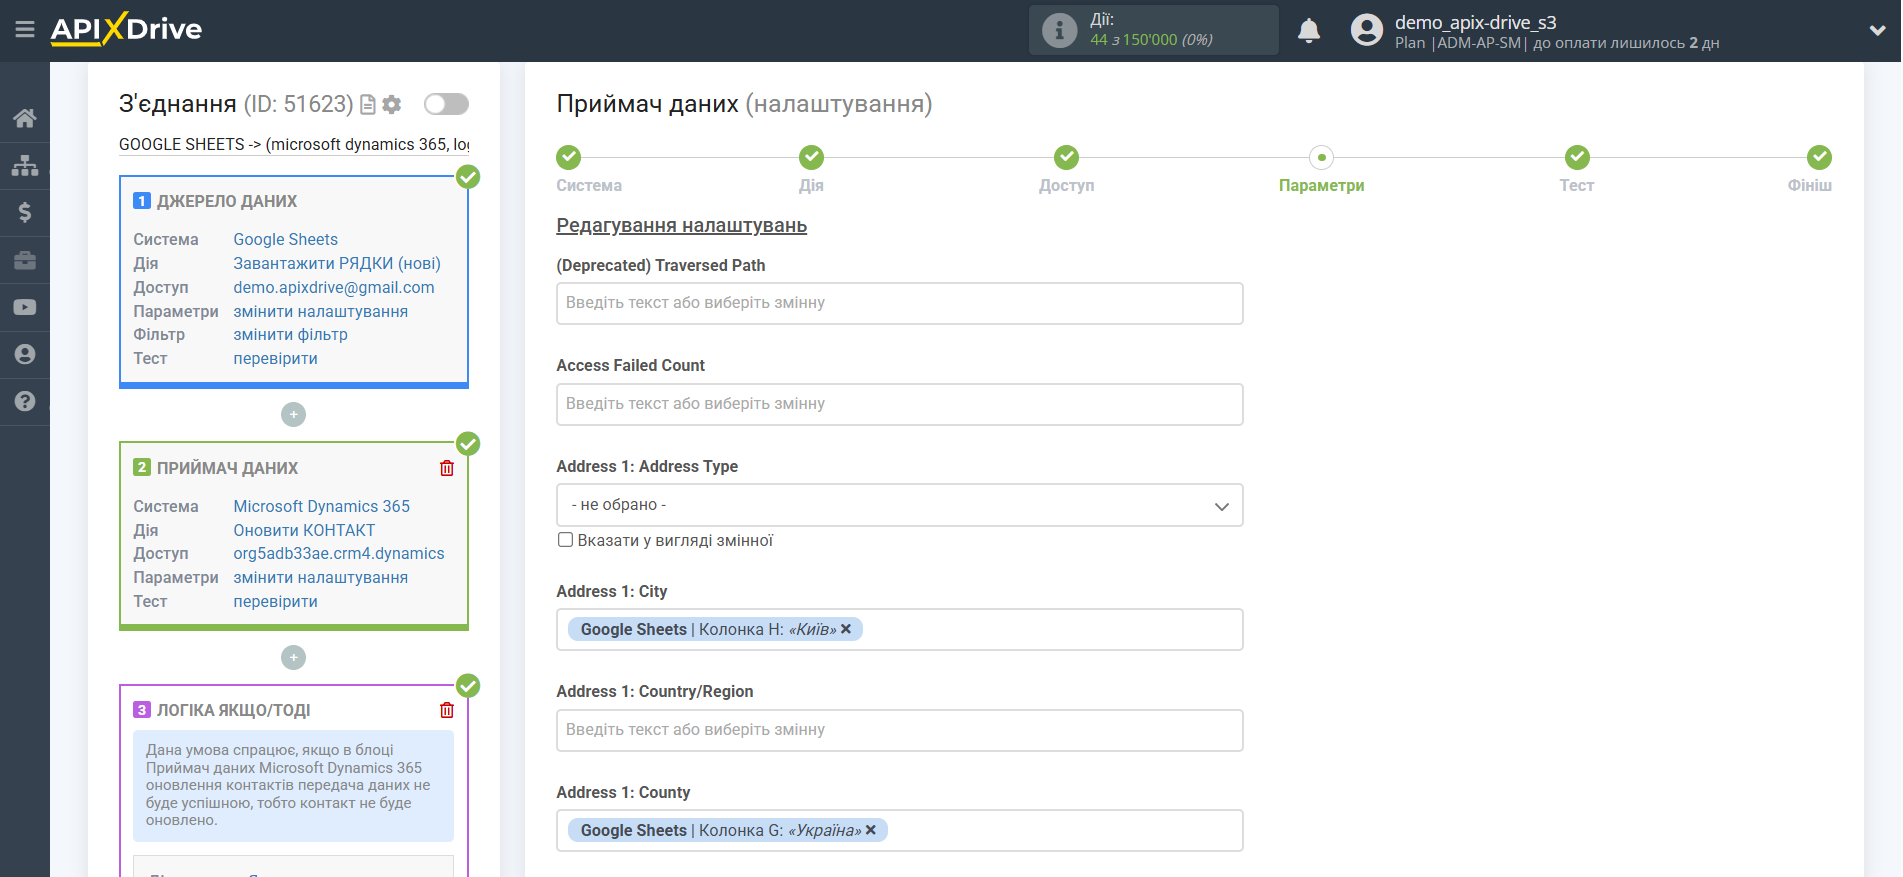Open briefcase icon in sidebar

point(25,260)
